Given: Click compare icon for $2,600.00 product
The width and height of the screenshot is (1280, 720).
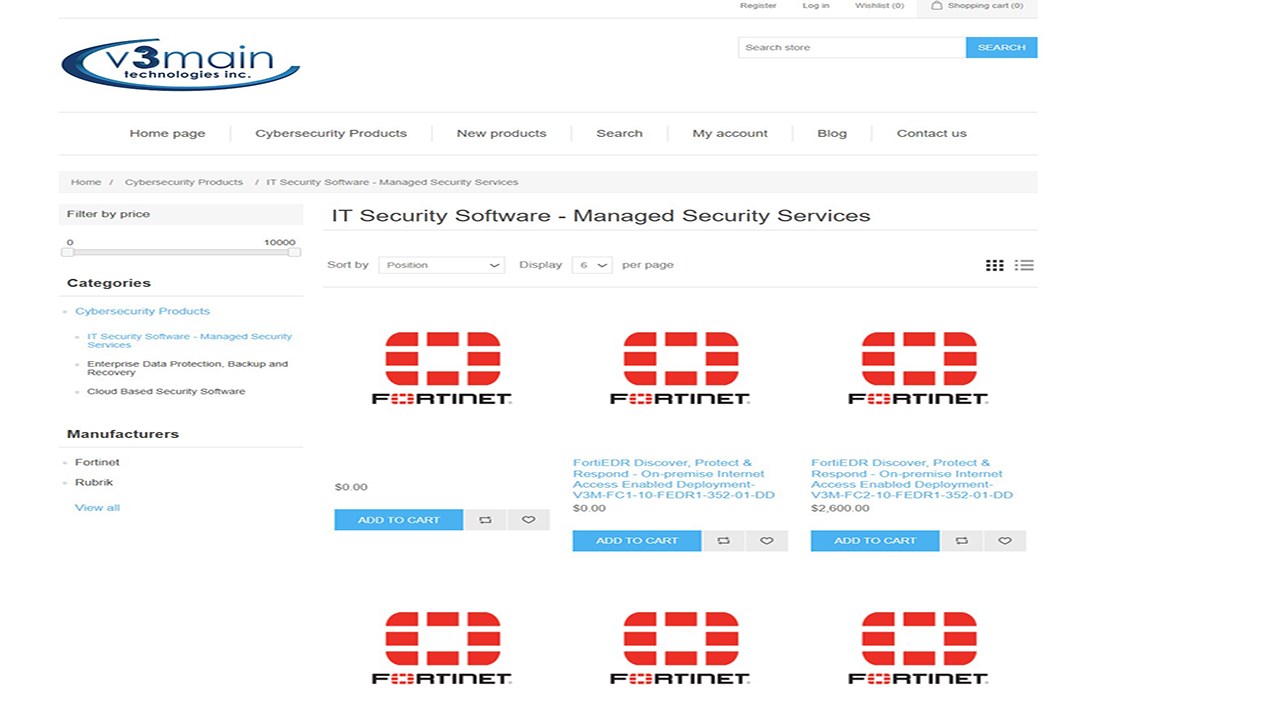Looking at the screenshot, I should pyautogui.click(x=961, y=541).
